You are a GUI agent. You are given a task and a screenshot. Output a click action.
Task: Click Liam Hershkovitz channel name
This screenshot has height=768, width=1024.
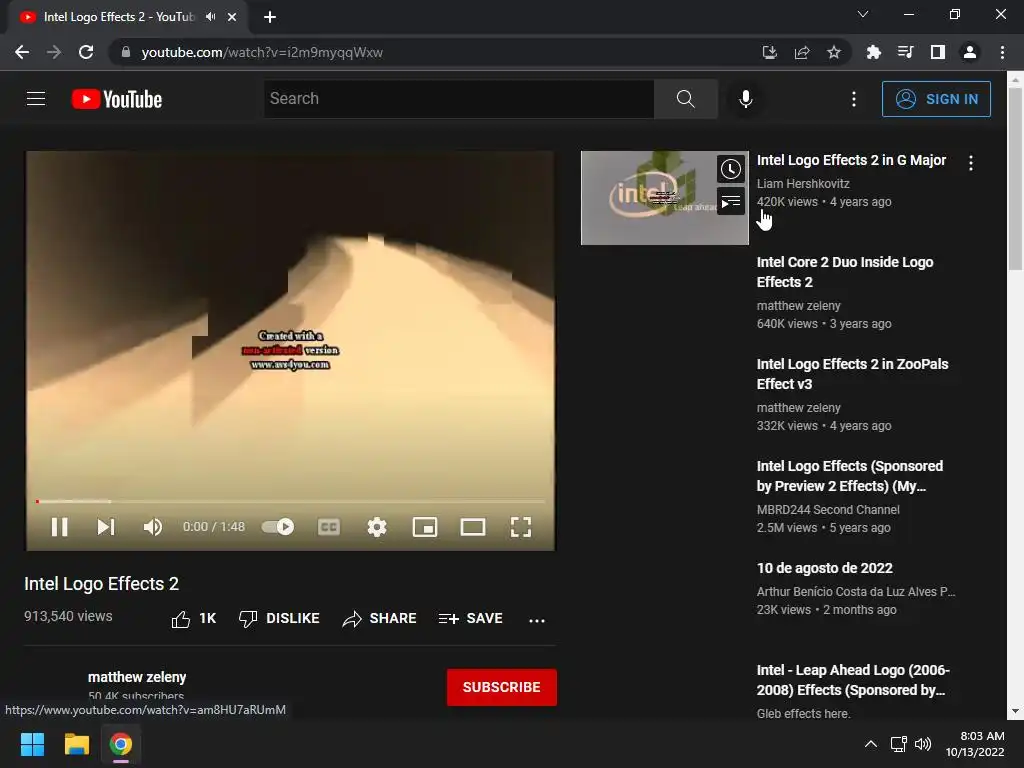[x=803, y=184]
